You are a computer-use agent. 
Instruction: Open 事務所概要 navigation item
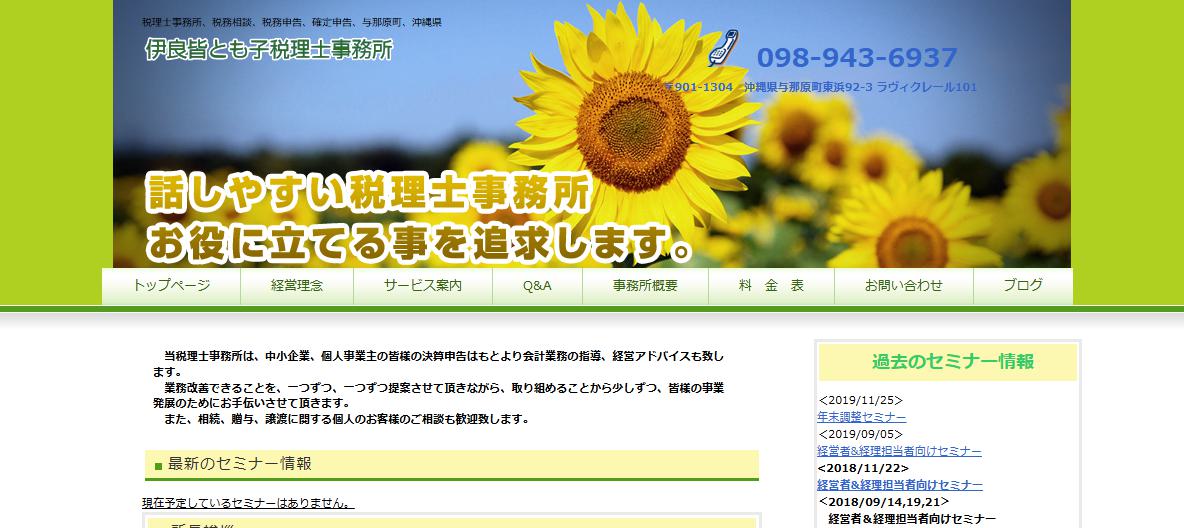[646, 286]
